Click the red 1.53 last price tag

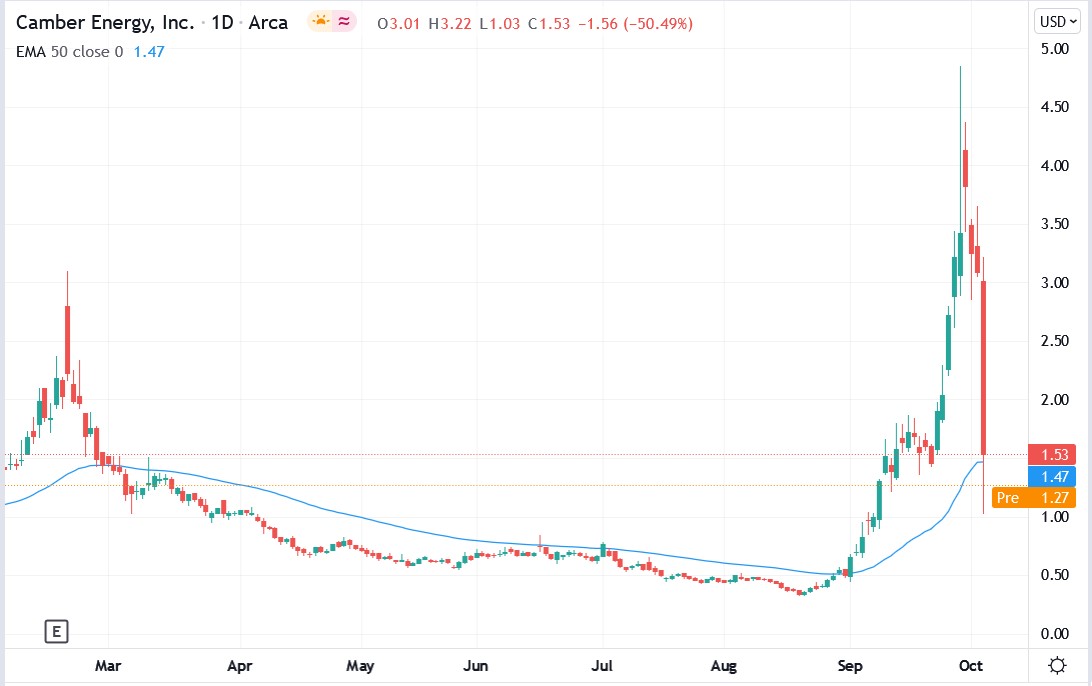[1051, 454]
